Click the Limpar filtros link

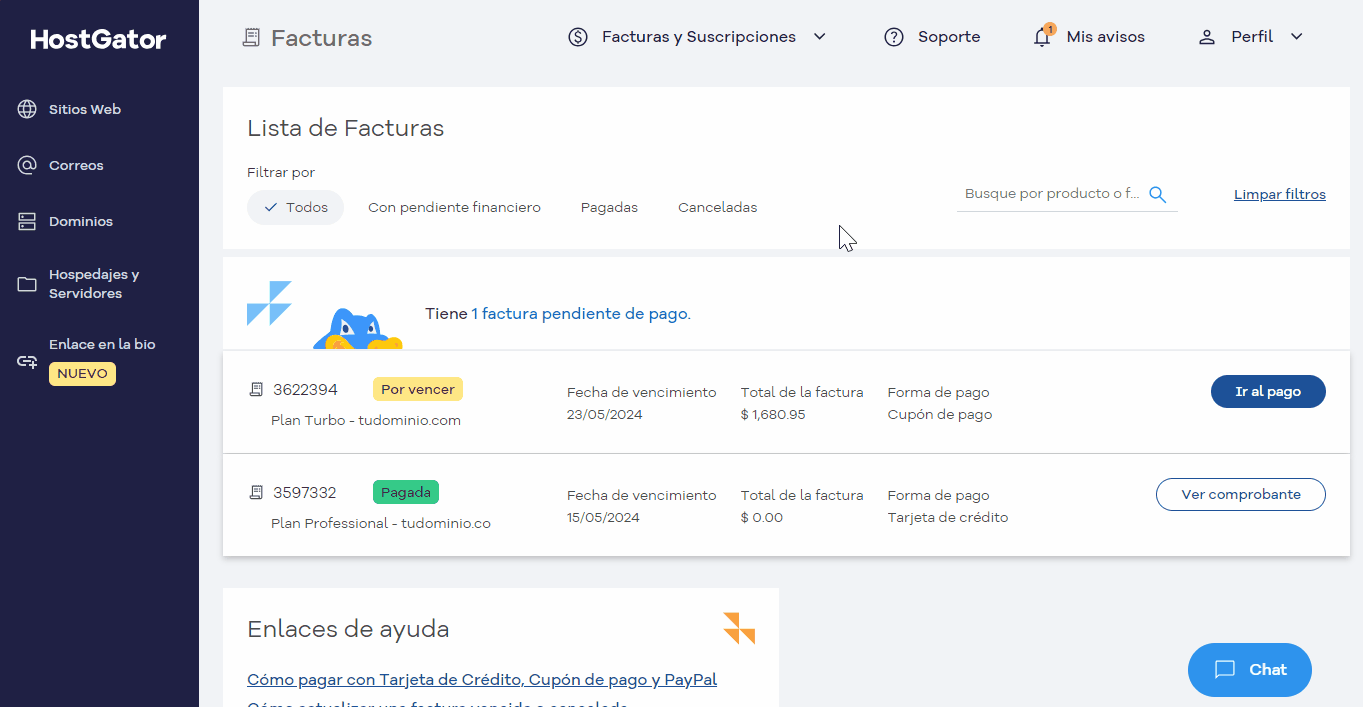pos(1280,194)
